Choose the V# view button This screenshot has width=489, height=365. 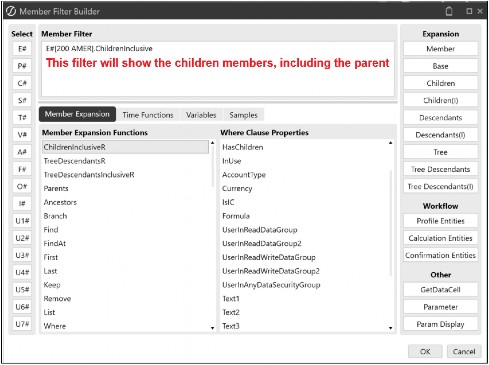pos(22,135)
